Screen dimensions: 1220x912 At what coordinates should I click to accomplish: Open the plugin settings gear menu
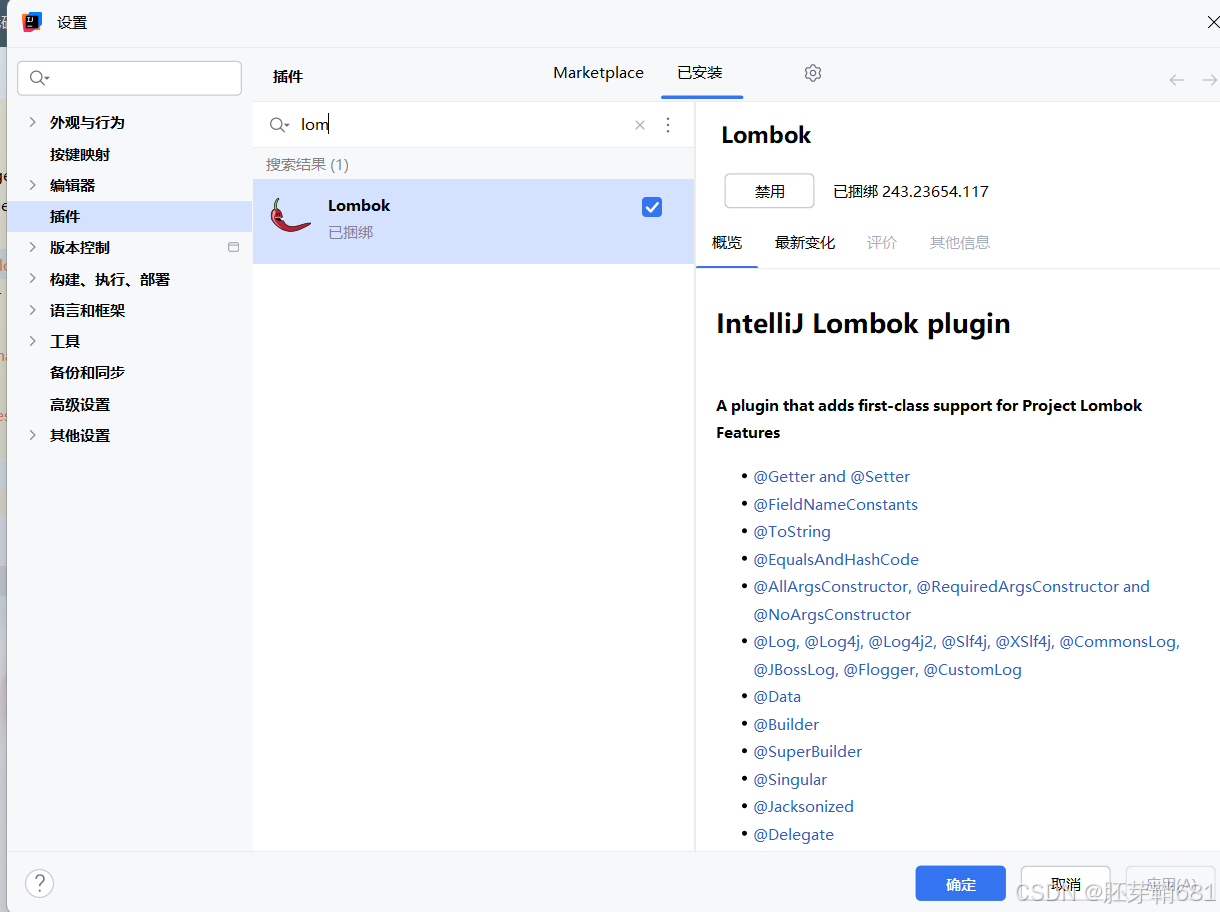tap(813, 73)
